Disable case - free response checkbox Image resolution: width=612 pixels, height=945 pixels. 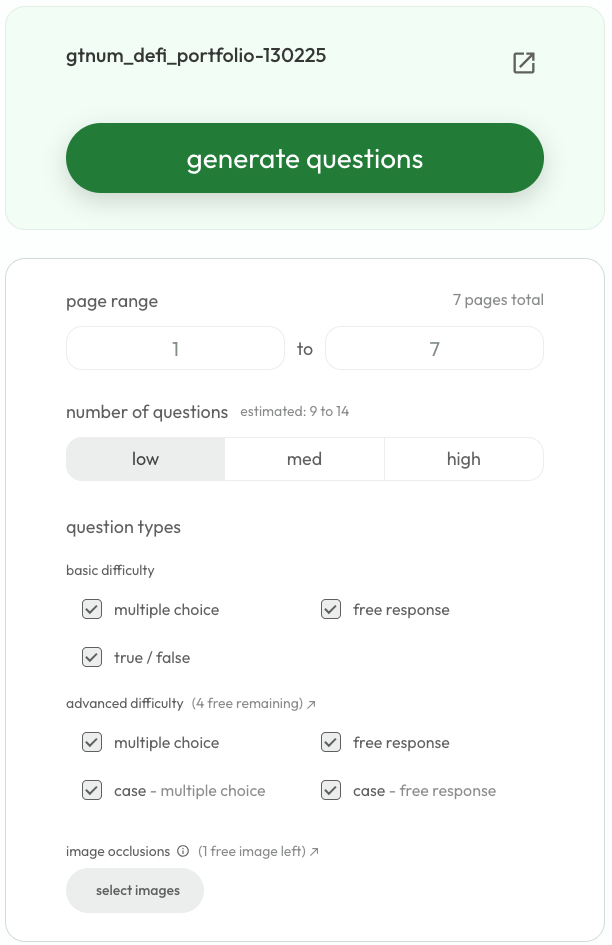click(x=331, y=790)
